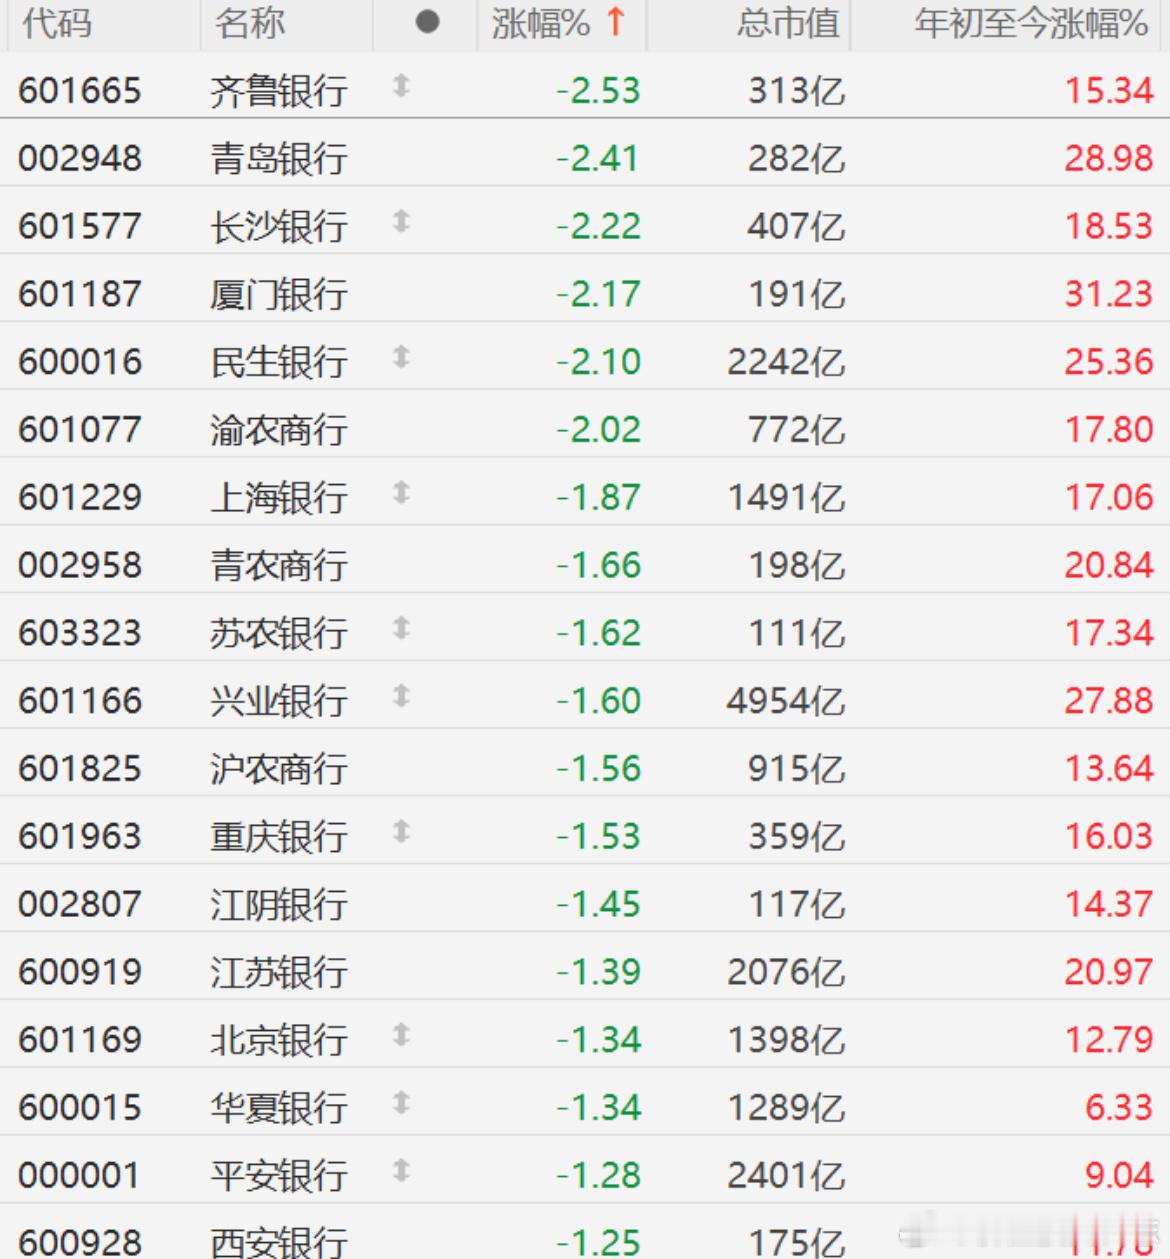Click the 2242亿 market cap value
The width and height of the screenshot is (1170, 1259).
[x=786, y=362]
